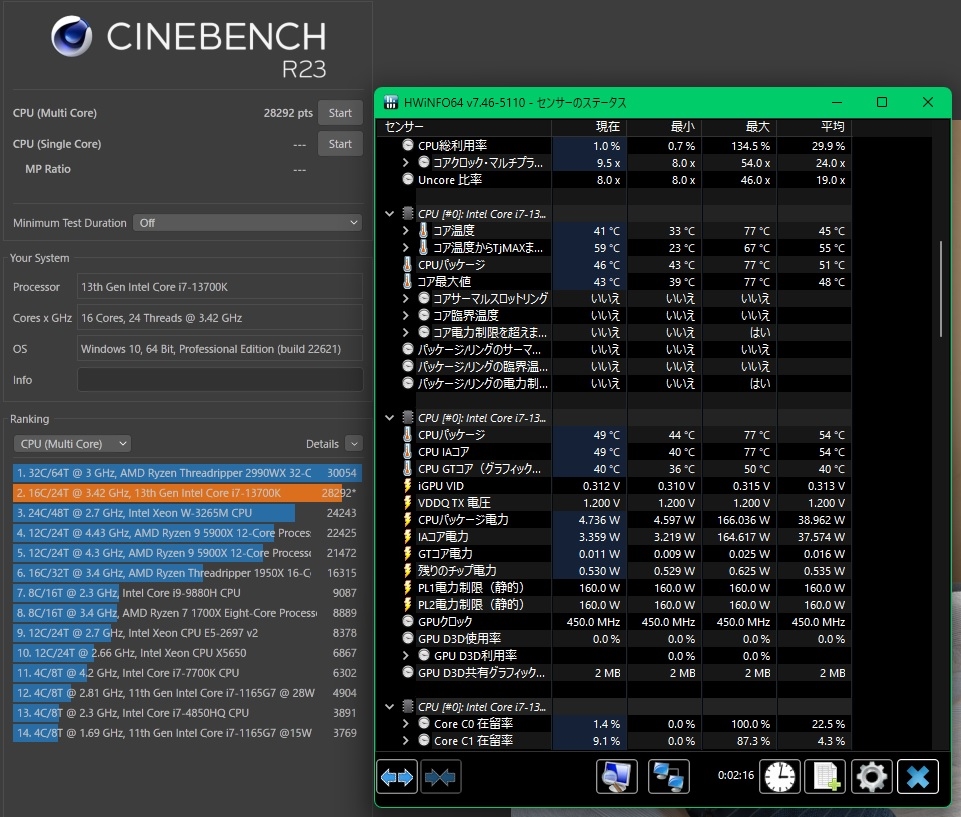Expand the GPU D3D利用率 row
Image resolution: width=961 pixels, height=817 pixels.
(405, 655)
